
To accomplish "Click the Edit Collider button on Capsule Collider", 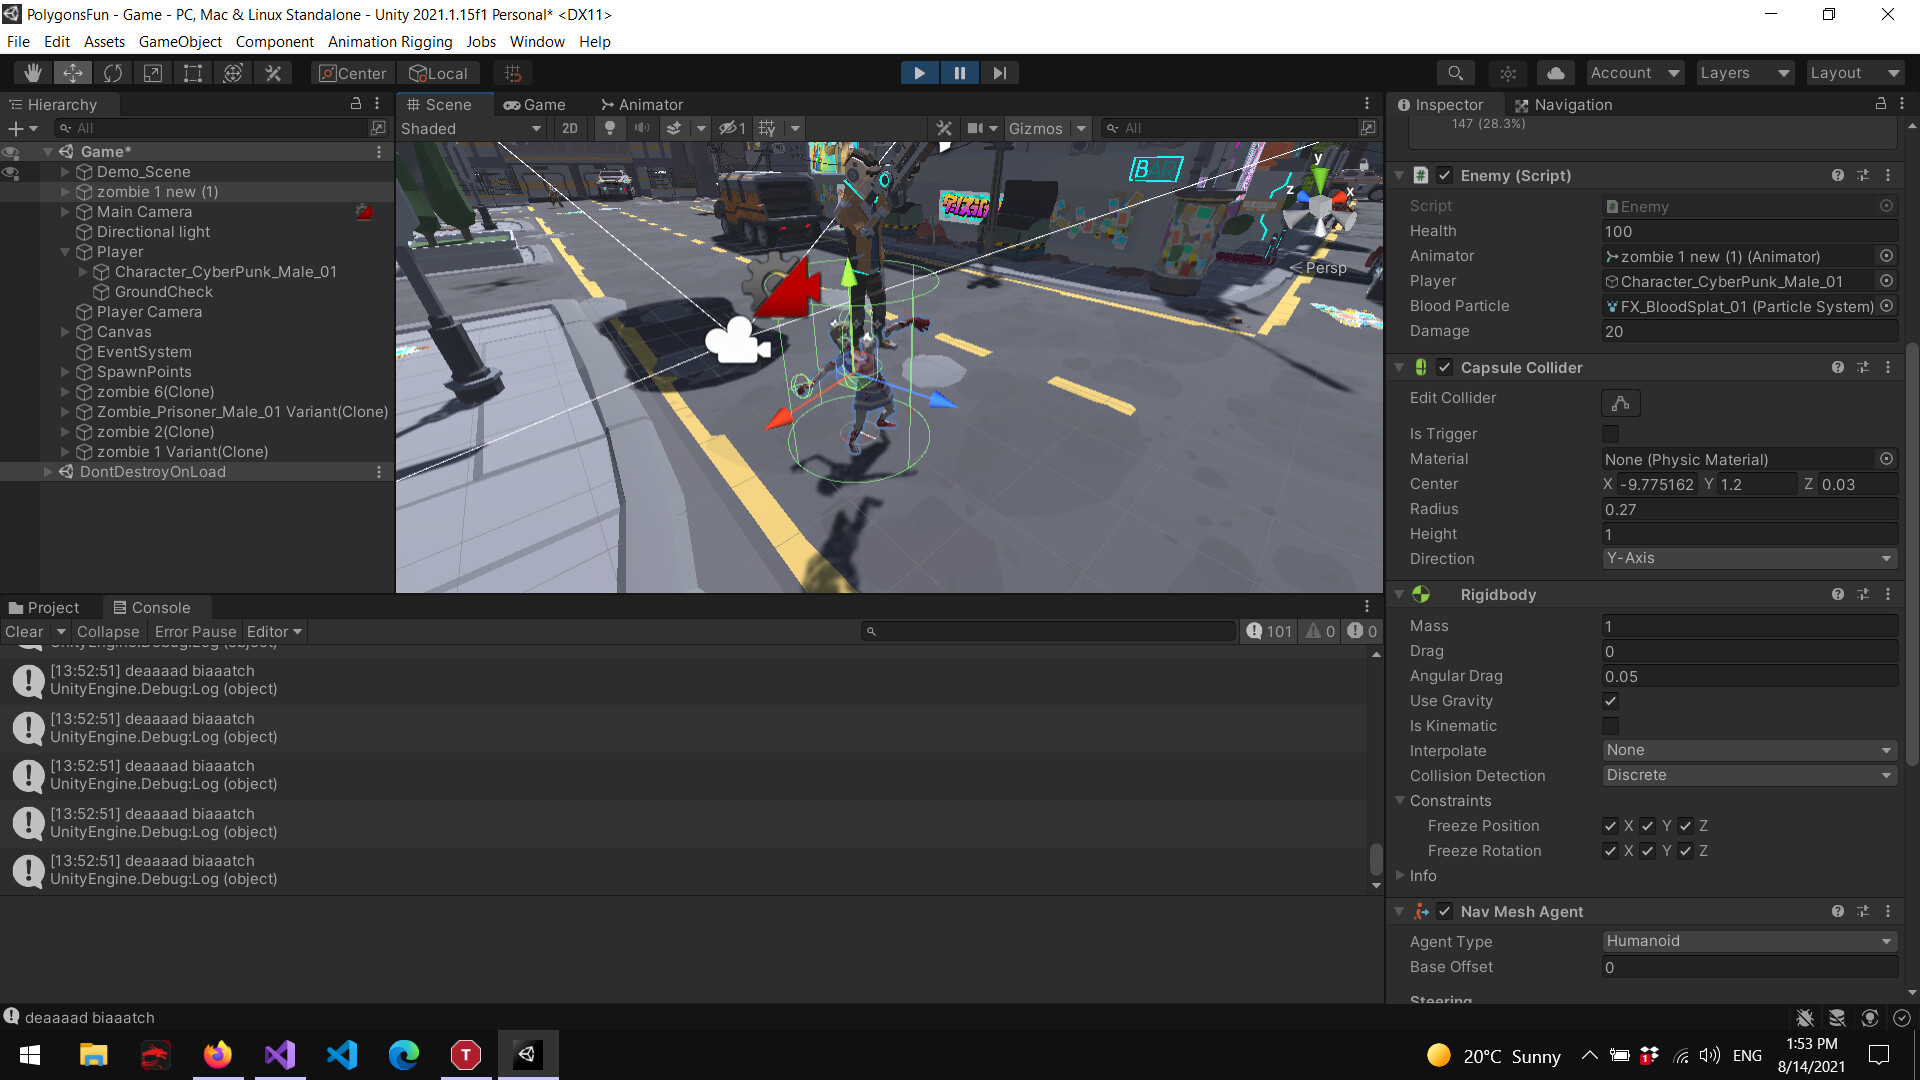I will tap(1620, 403).
